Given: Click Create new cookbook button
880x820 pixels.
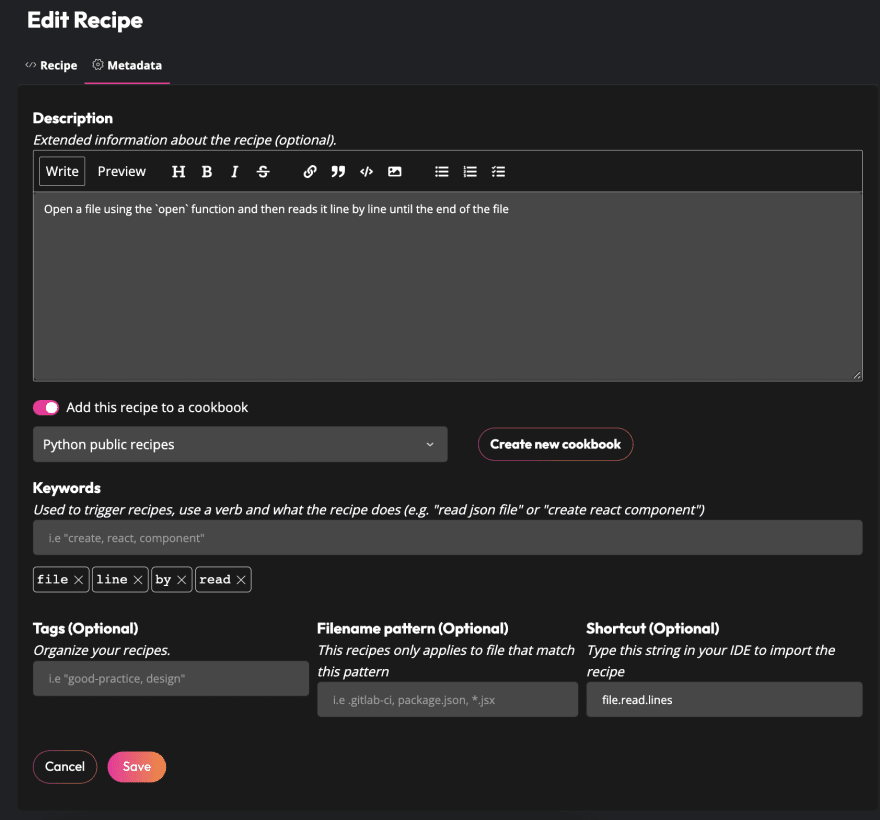Looking at the screenshot, I should click(x=556, y=445).
